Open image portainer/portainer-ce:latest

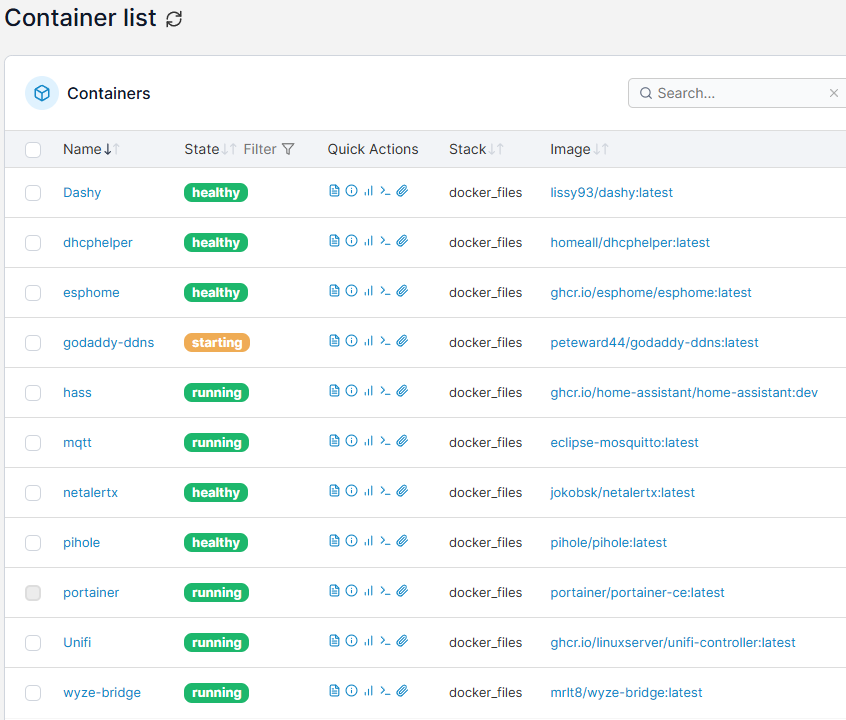pos(637,593)
